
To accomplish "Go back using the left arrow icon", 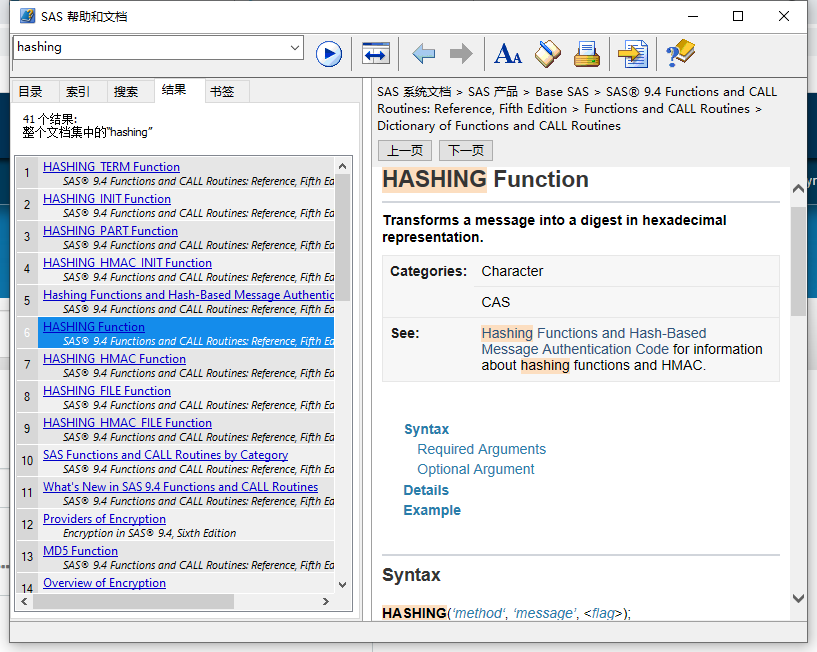I will point(424,54).
